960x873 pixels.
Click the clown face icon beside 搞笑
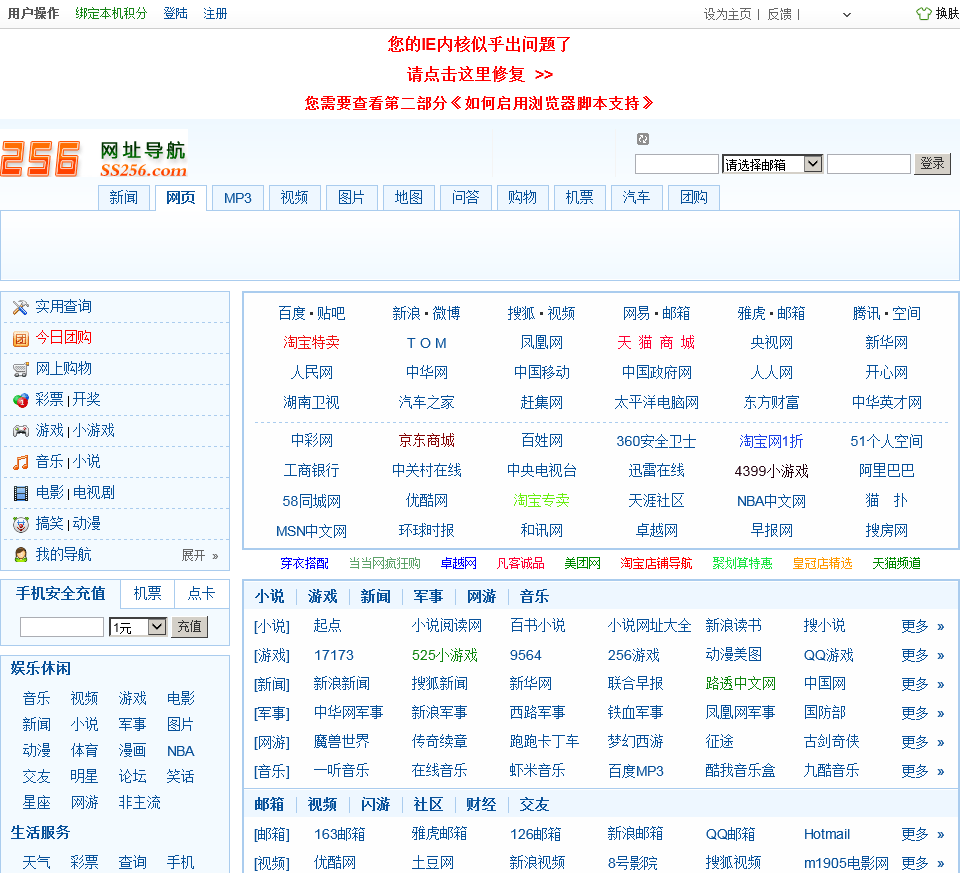(20, 524)
